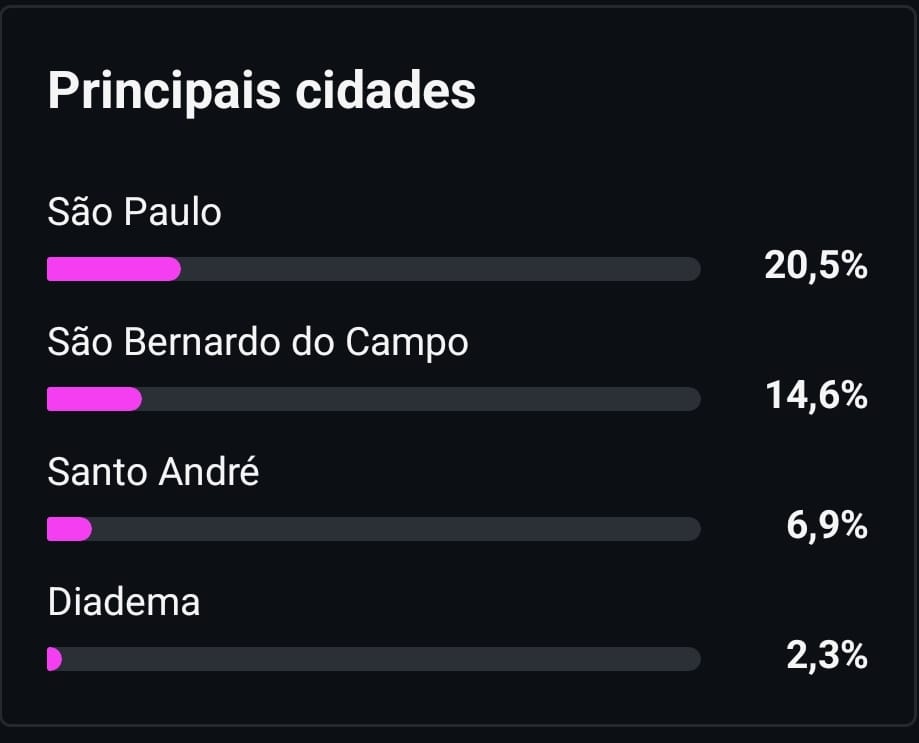The height and width of the screenshot is (743, 919).
Task: Select the pink fill of Santo André bar
Action: (x=68, y=529)
